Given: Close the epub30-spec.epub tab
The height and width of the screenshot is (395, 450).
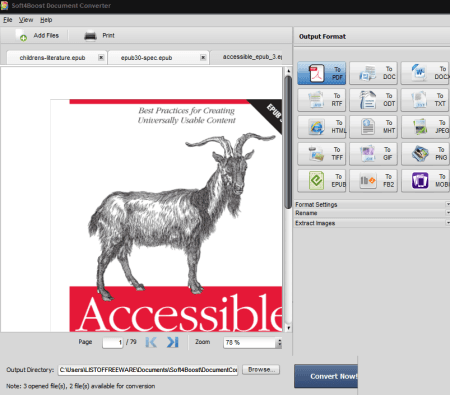Looking at the screenshot, I should click(x=203, y=57).
